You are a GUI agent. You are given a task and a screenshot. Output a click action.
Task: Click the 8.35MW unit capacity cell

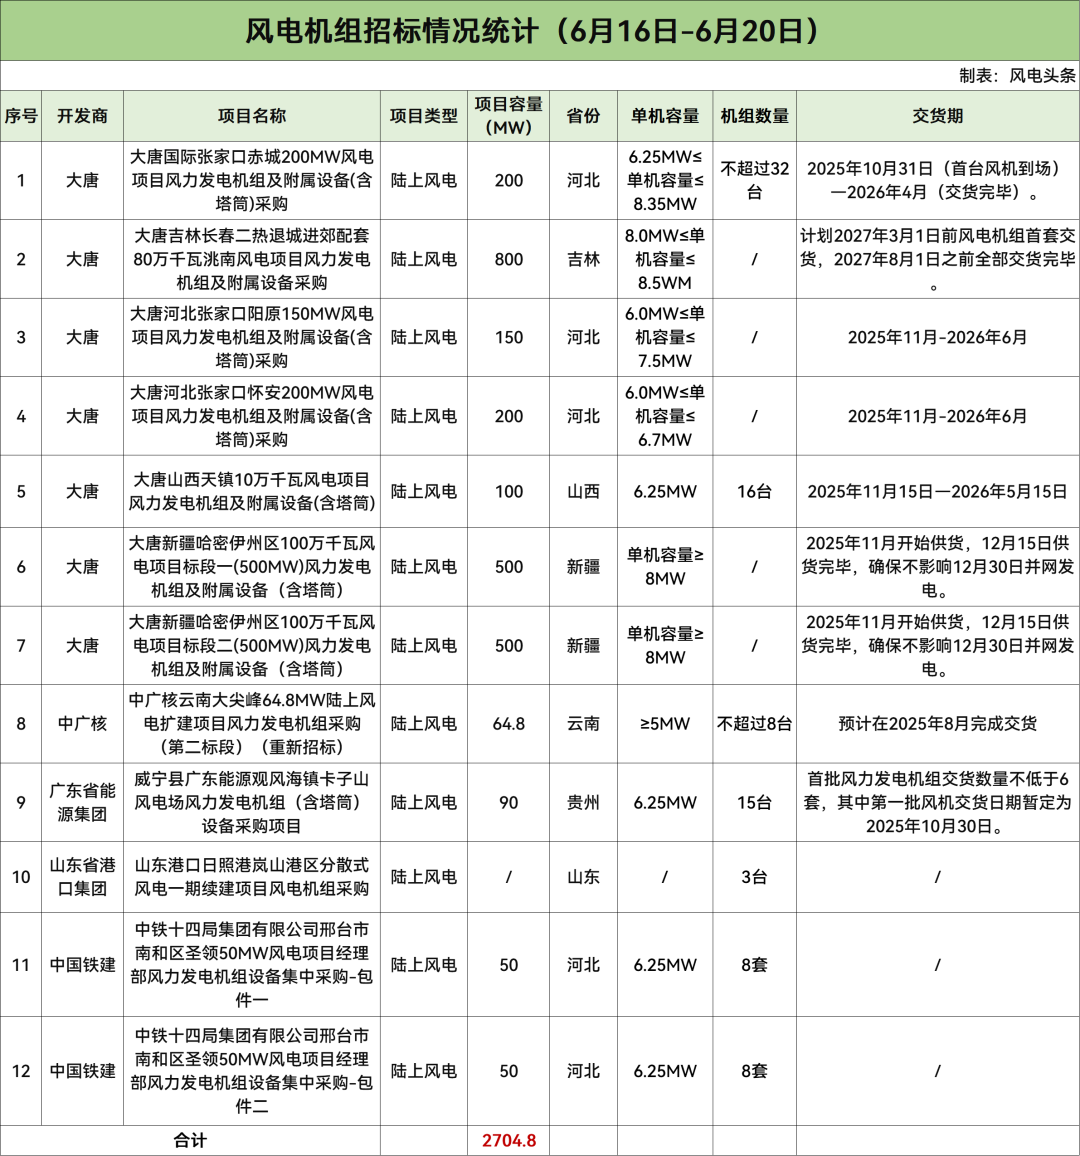click(665, 181)
